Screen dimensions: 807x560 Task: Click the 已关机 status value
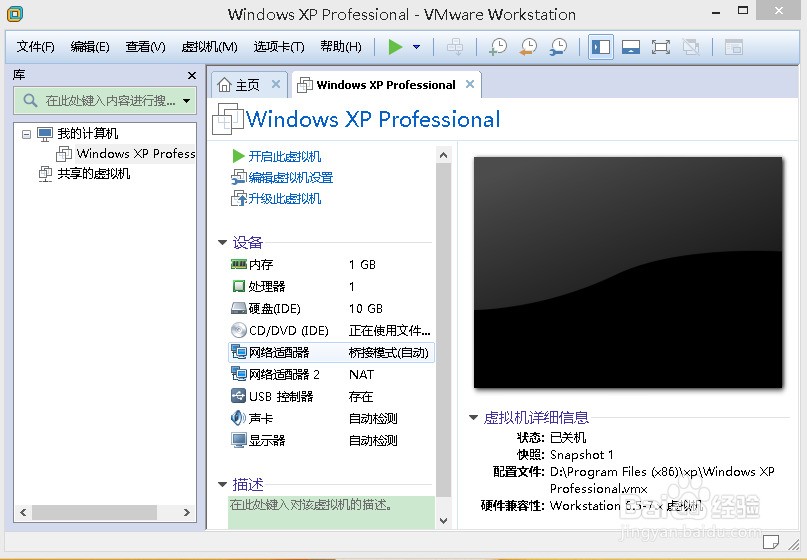tap(568, 438)
